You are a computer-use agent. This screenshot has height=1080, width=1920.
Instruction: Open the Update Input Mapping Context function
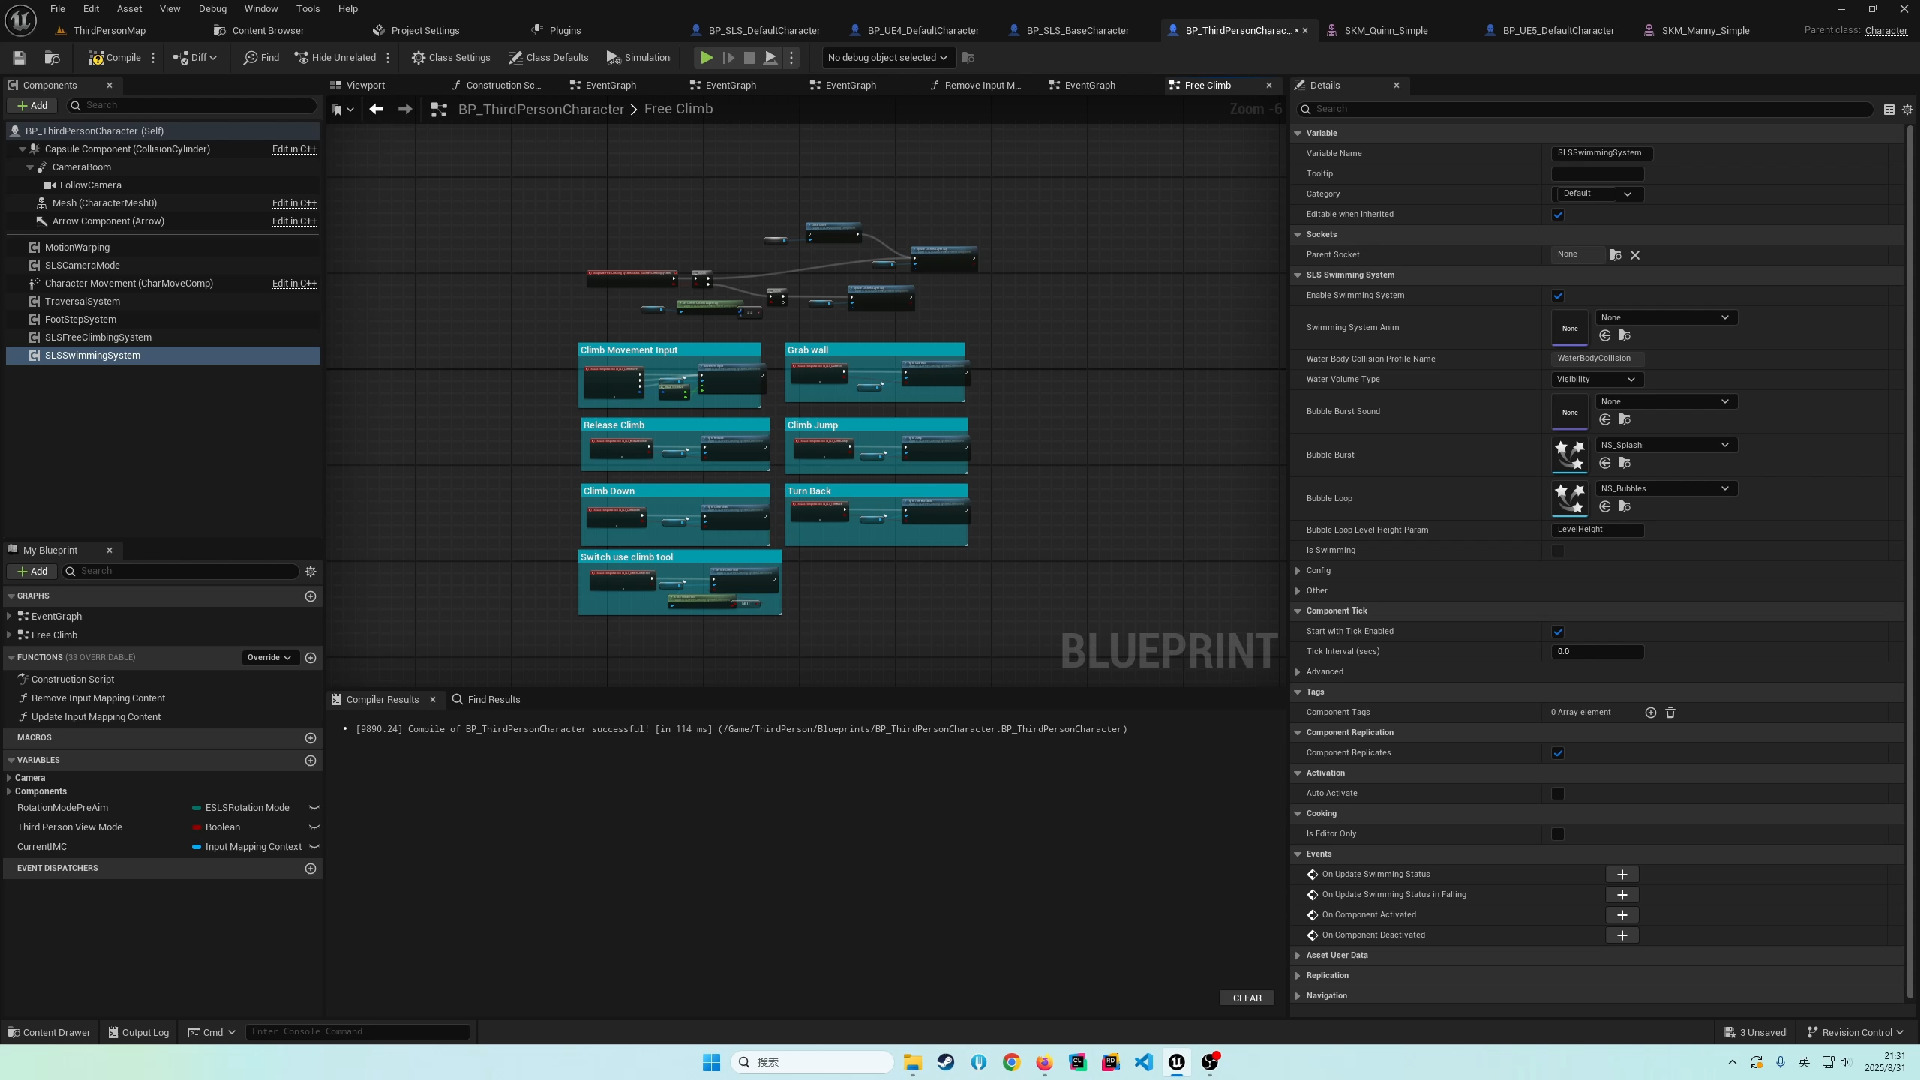pyautogui.click(x=95, y=717)
